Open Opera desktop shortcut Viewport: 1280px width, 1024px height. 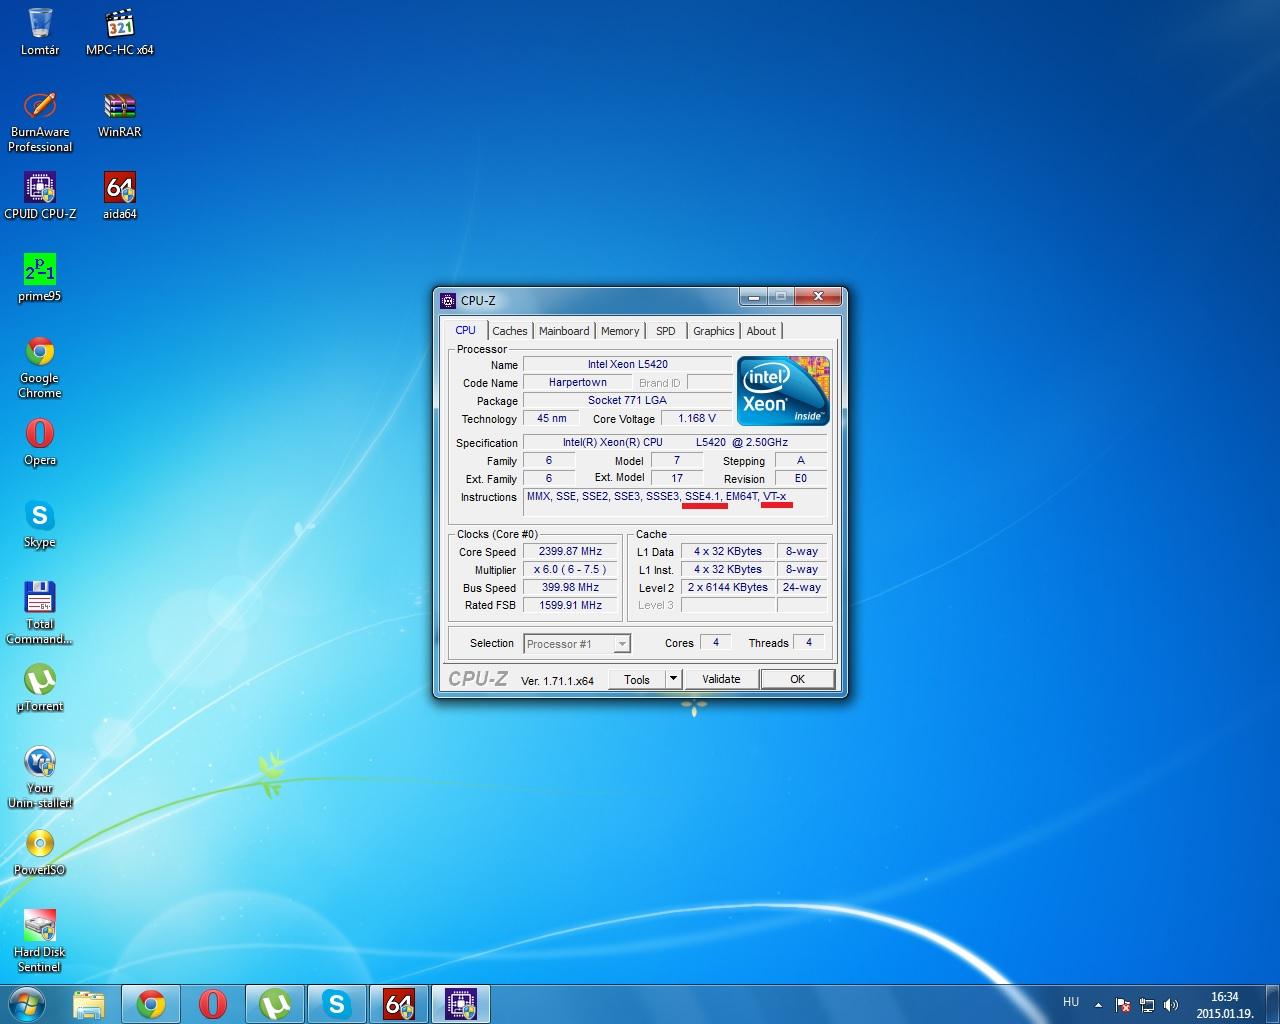40,442
